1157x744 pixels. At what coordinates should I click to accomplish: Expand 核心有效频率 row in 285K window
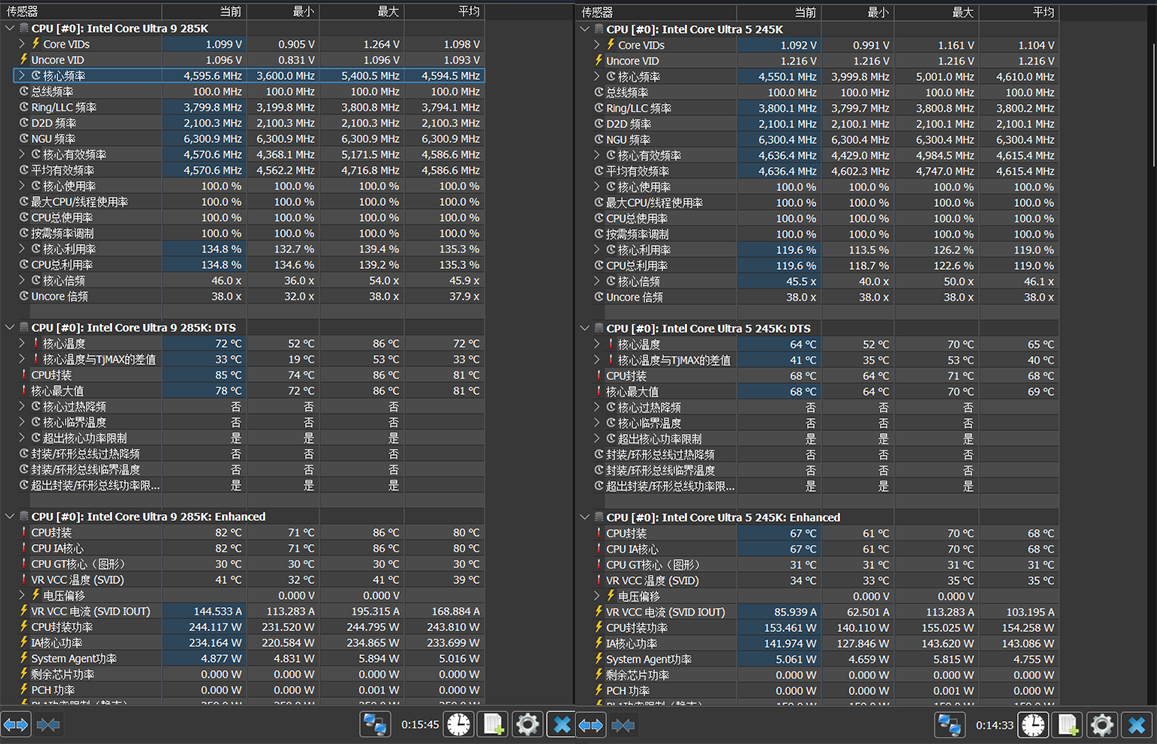(x=22, y=154)
